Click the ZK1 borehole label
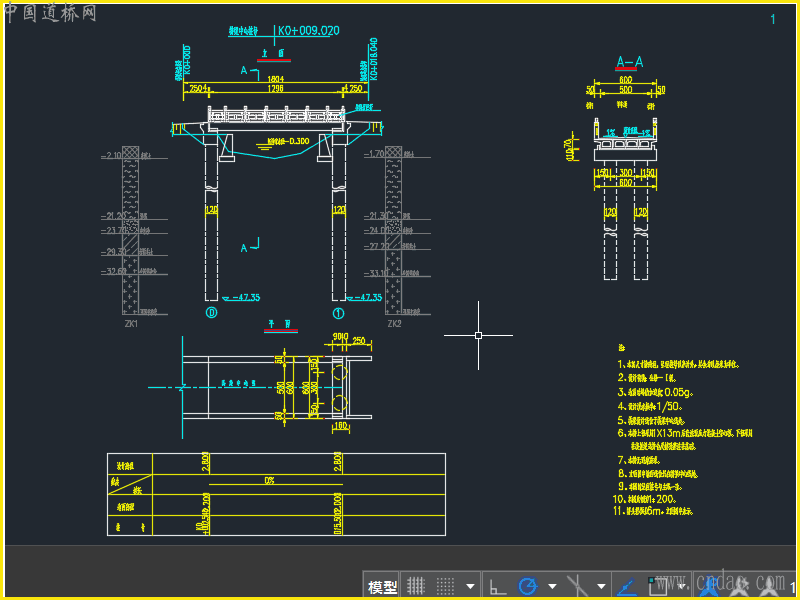Screen dimensions: 800x600 [x=131, y=323]
